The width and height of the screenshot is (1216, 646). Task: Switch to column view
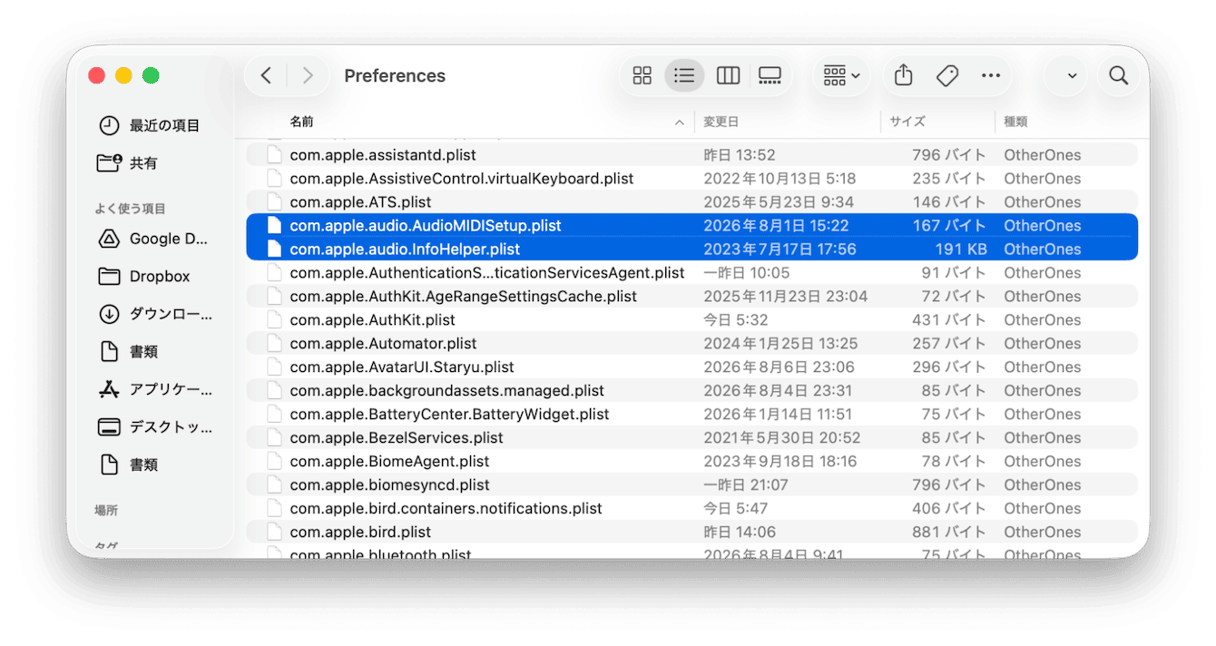[x=728, y=76]
